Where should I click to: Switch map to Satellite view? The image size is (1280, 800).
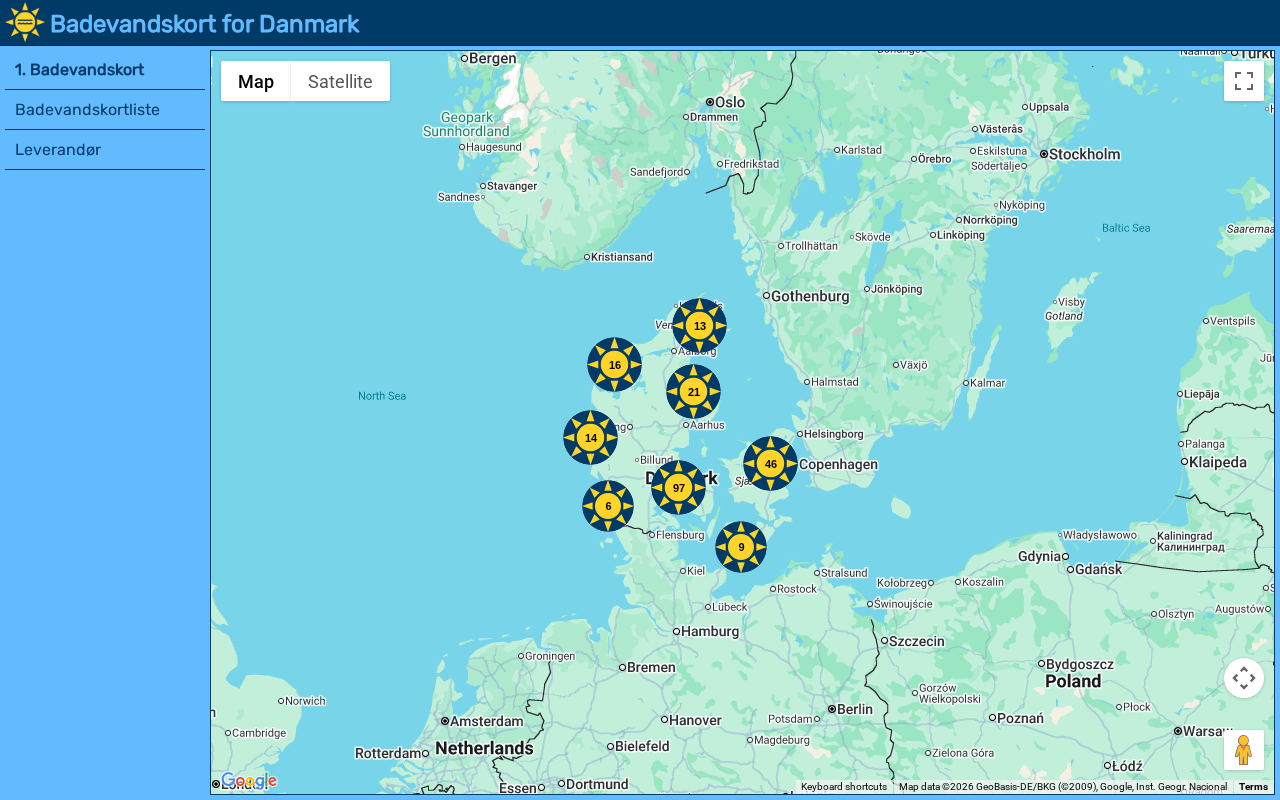point(340,81)
